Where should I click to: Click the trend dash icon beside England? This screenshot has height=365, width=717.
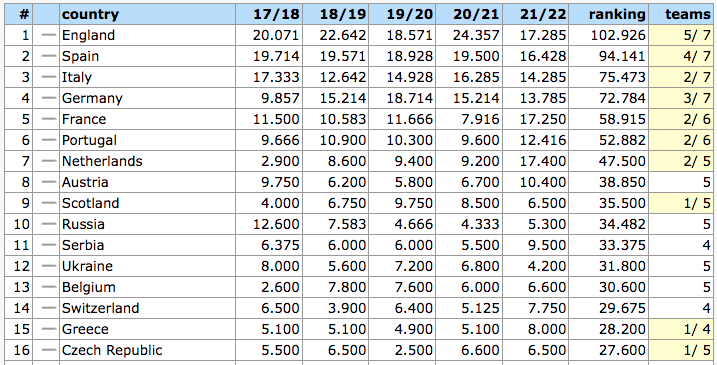point(48,35)
